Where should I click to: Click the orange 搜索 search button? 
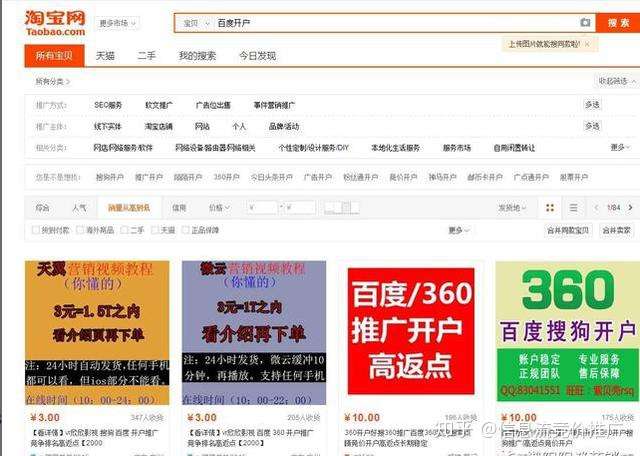(618, 23)
